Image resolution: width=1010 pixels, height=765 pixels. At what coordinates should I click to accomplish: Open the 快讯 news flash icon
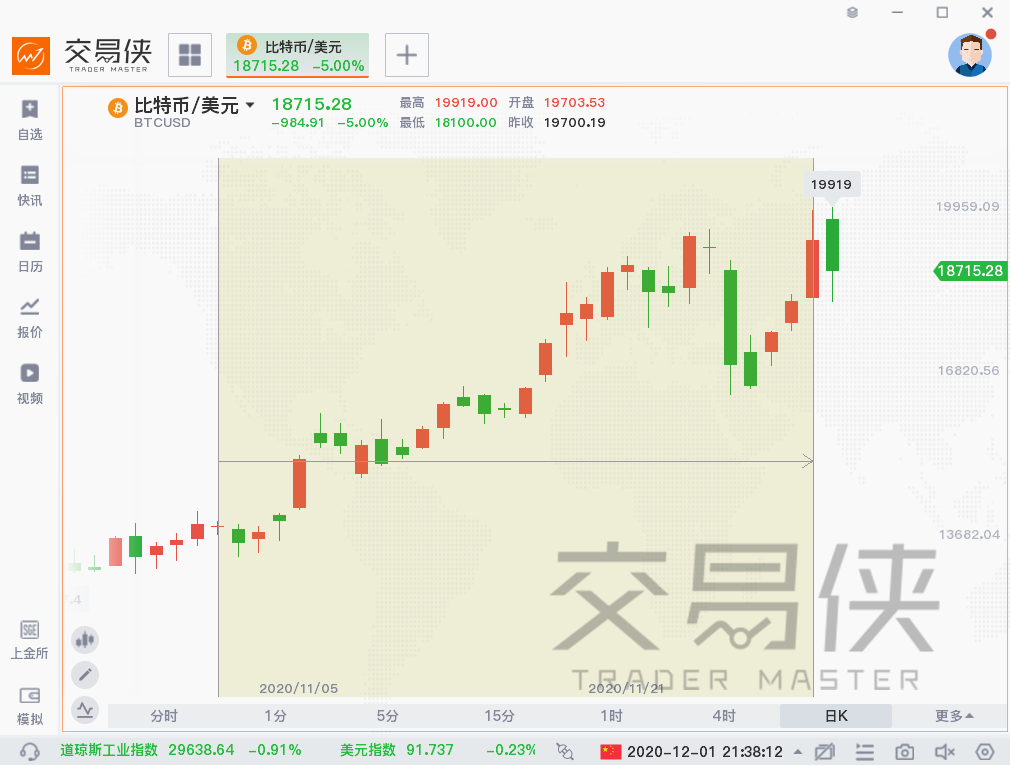(30, 186)
